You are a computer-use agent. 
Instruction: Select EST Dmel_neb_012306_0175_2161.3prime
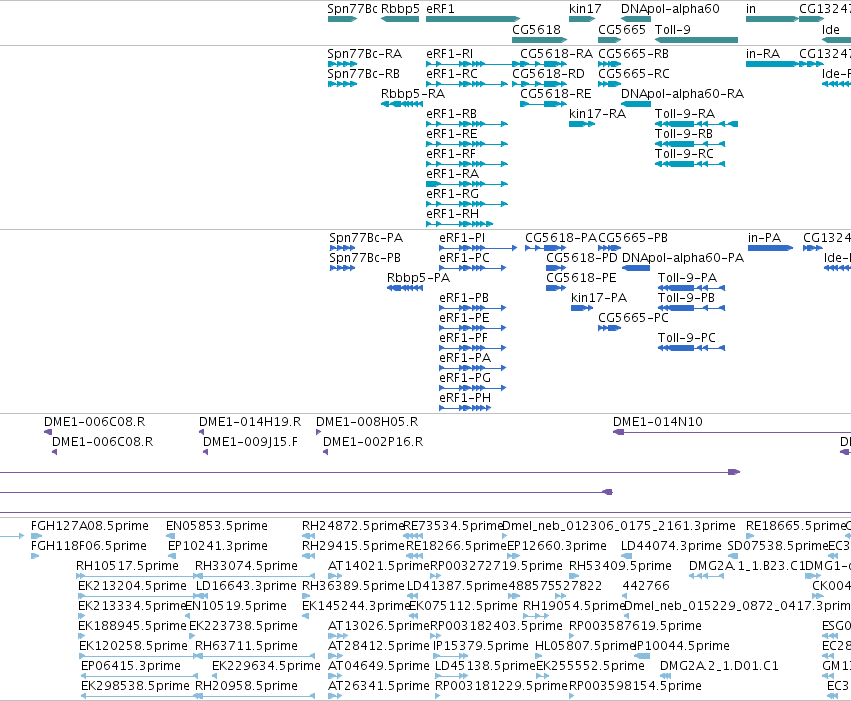pos(619,526)
